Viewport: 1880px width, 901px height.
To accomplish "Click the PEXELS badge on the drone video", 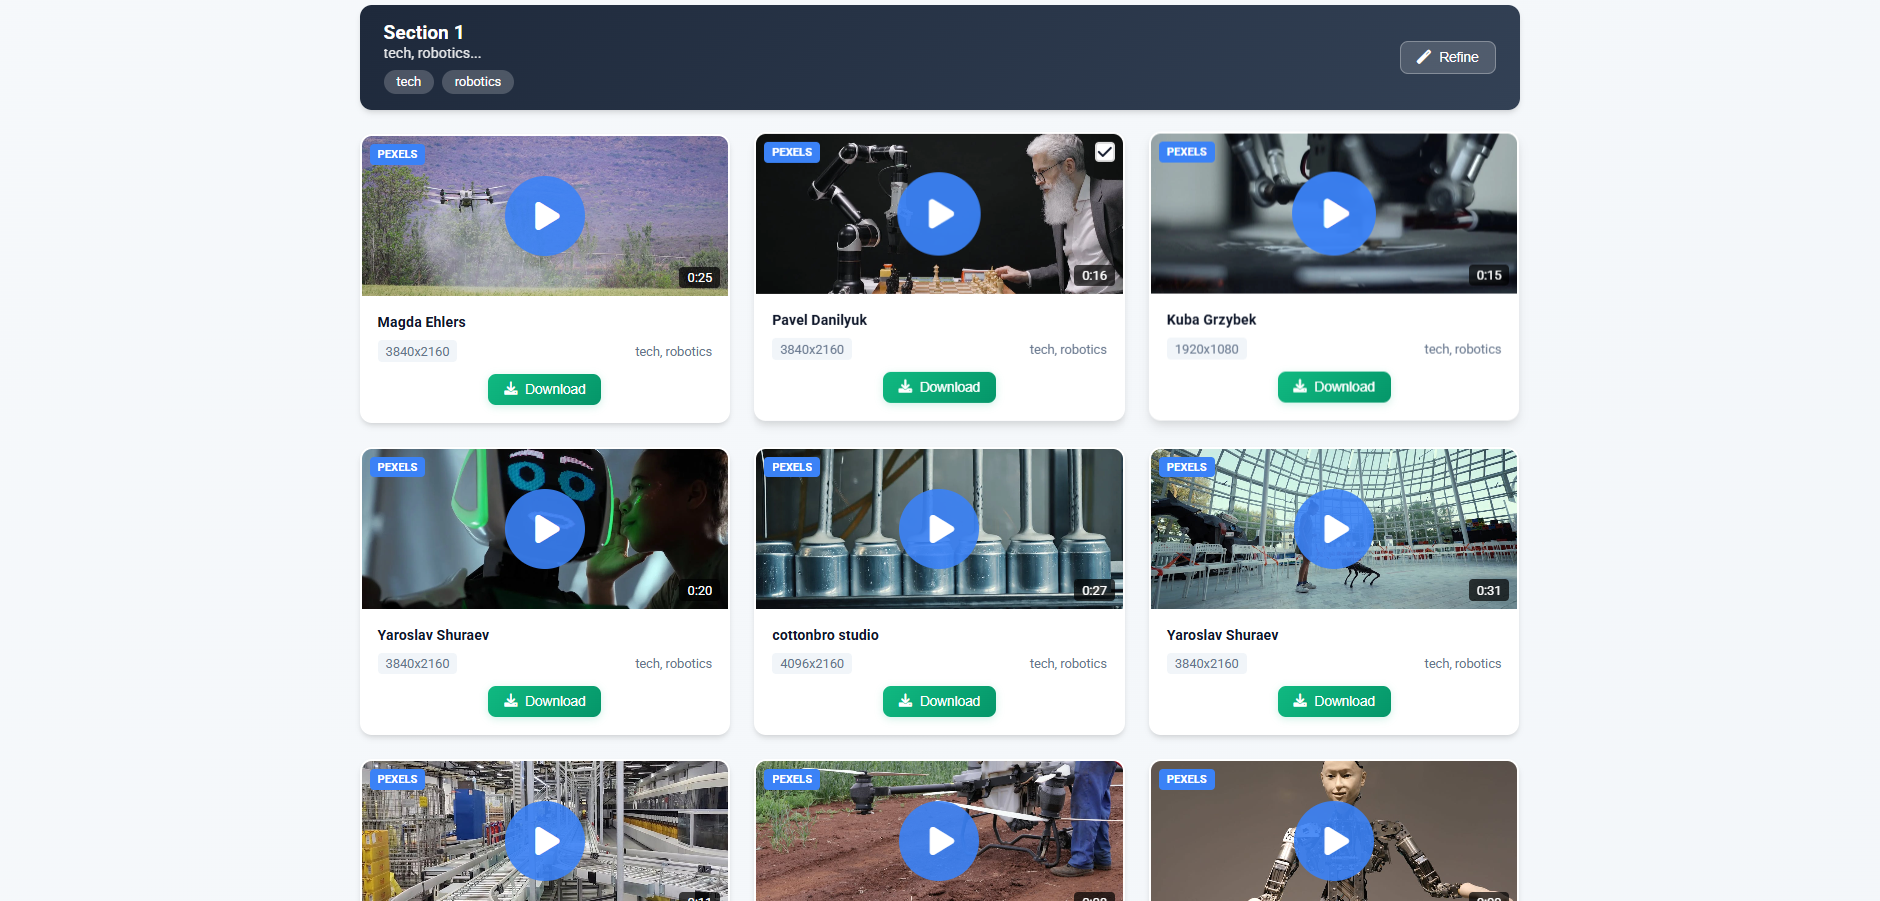I will pyautogui.click(x=397, y=154).
